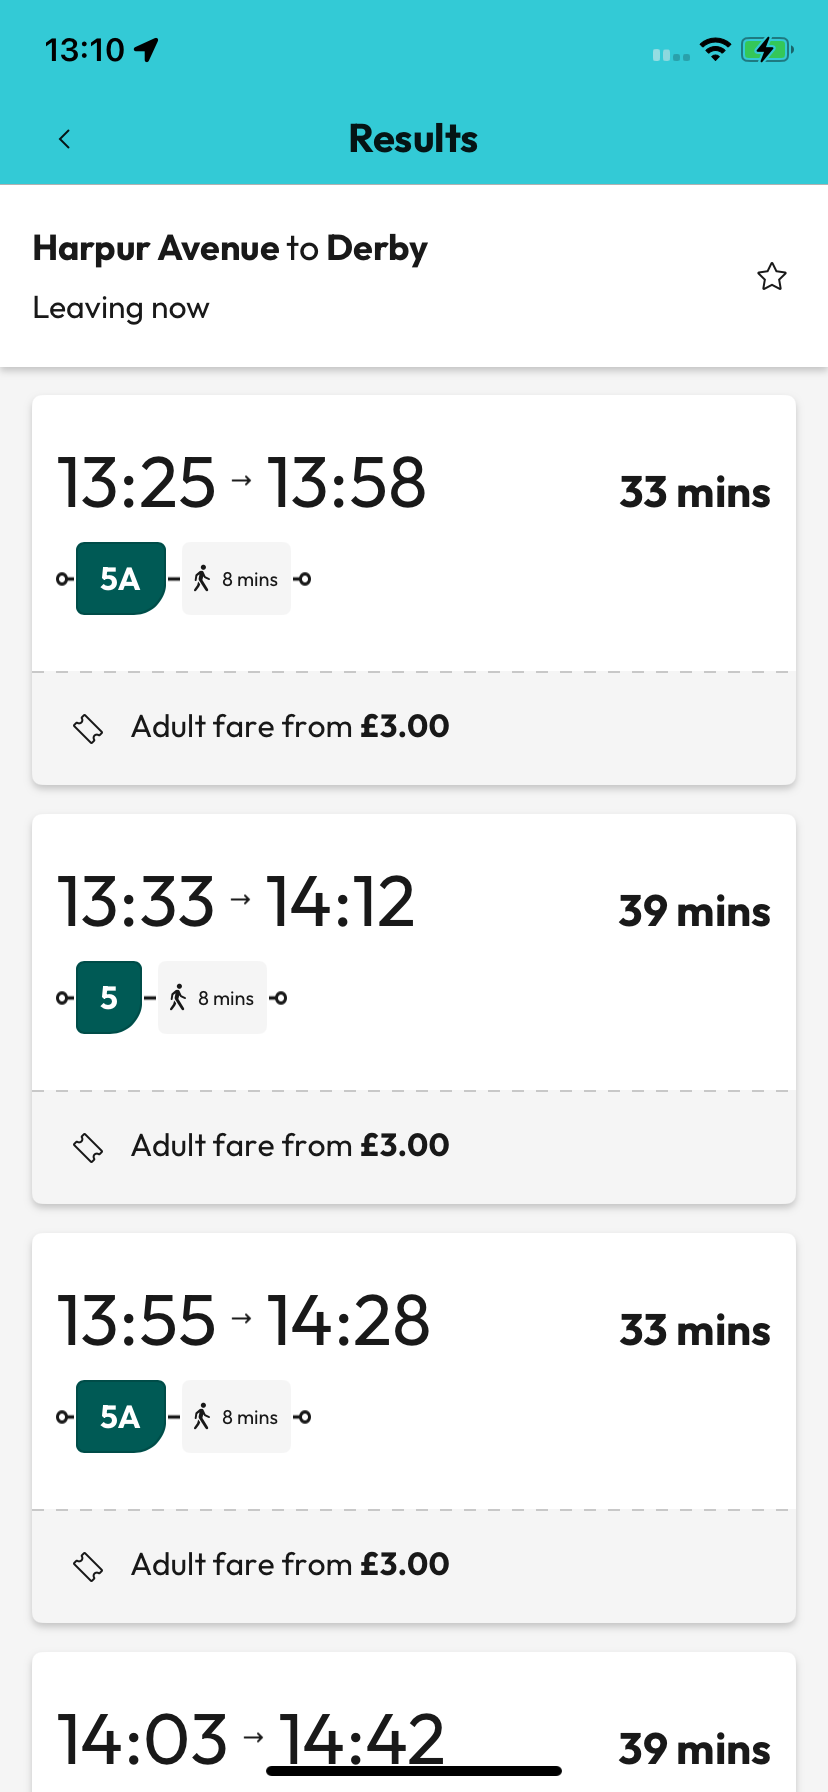Tap Adult fare from £3.00 on third card
Viewport: 828px width, 1792px height.
click(x=290, y=1565)
